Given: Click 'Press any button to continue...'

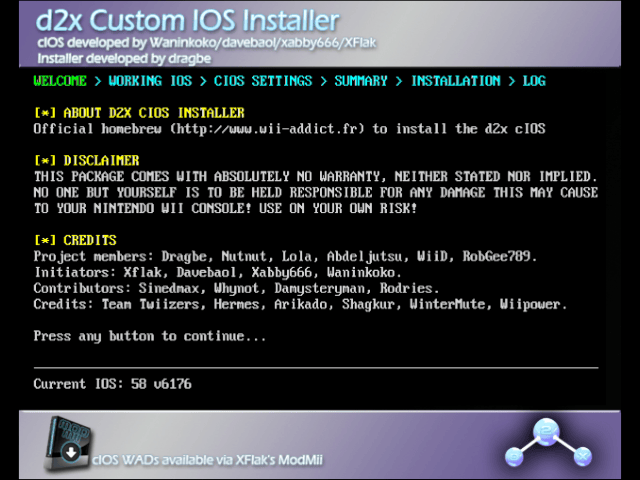Looking at the screenshot, I should (x=150, y=337).
